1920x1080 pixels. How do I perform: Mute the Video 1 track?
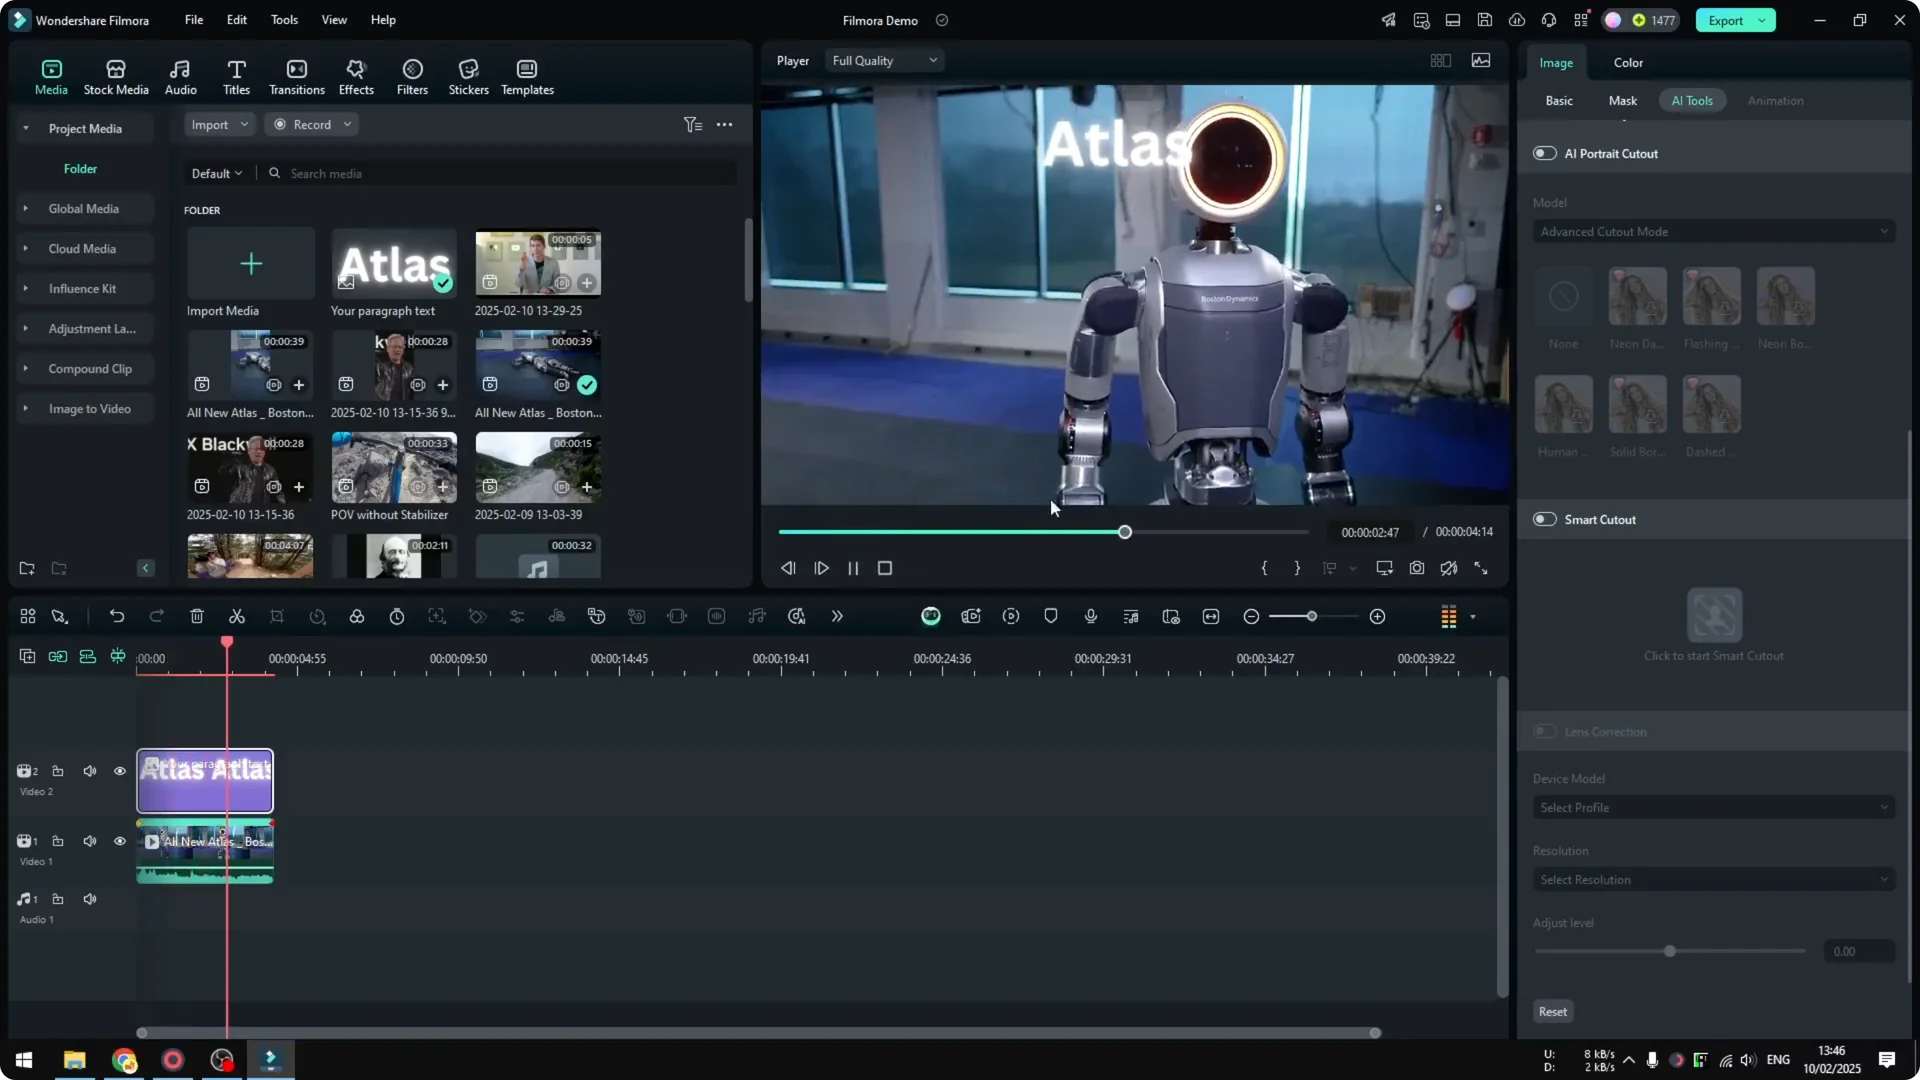click(x=90, y=841)
